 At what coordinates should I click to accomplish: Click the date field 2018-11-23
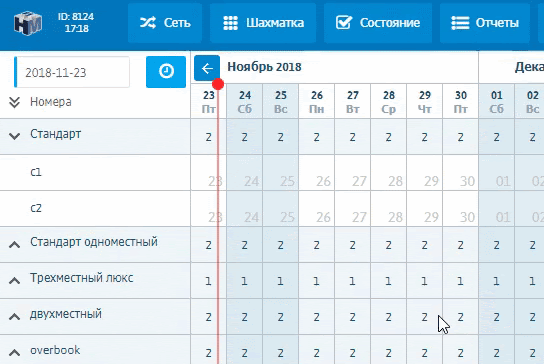pos(72,72)
